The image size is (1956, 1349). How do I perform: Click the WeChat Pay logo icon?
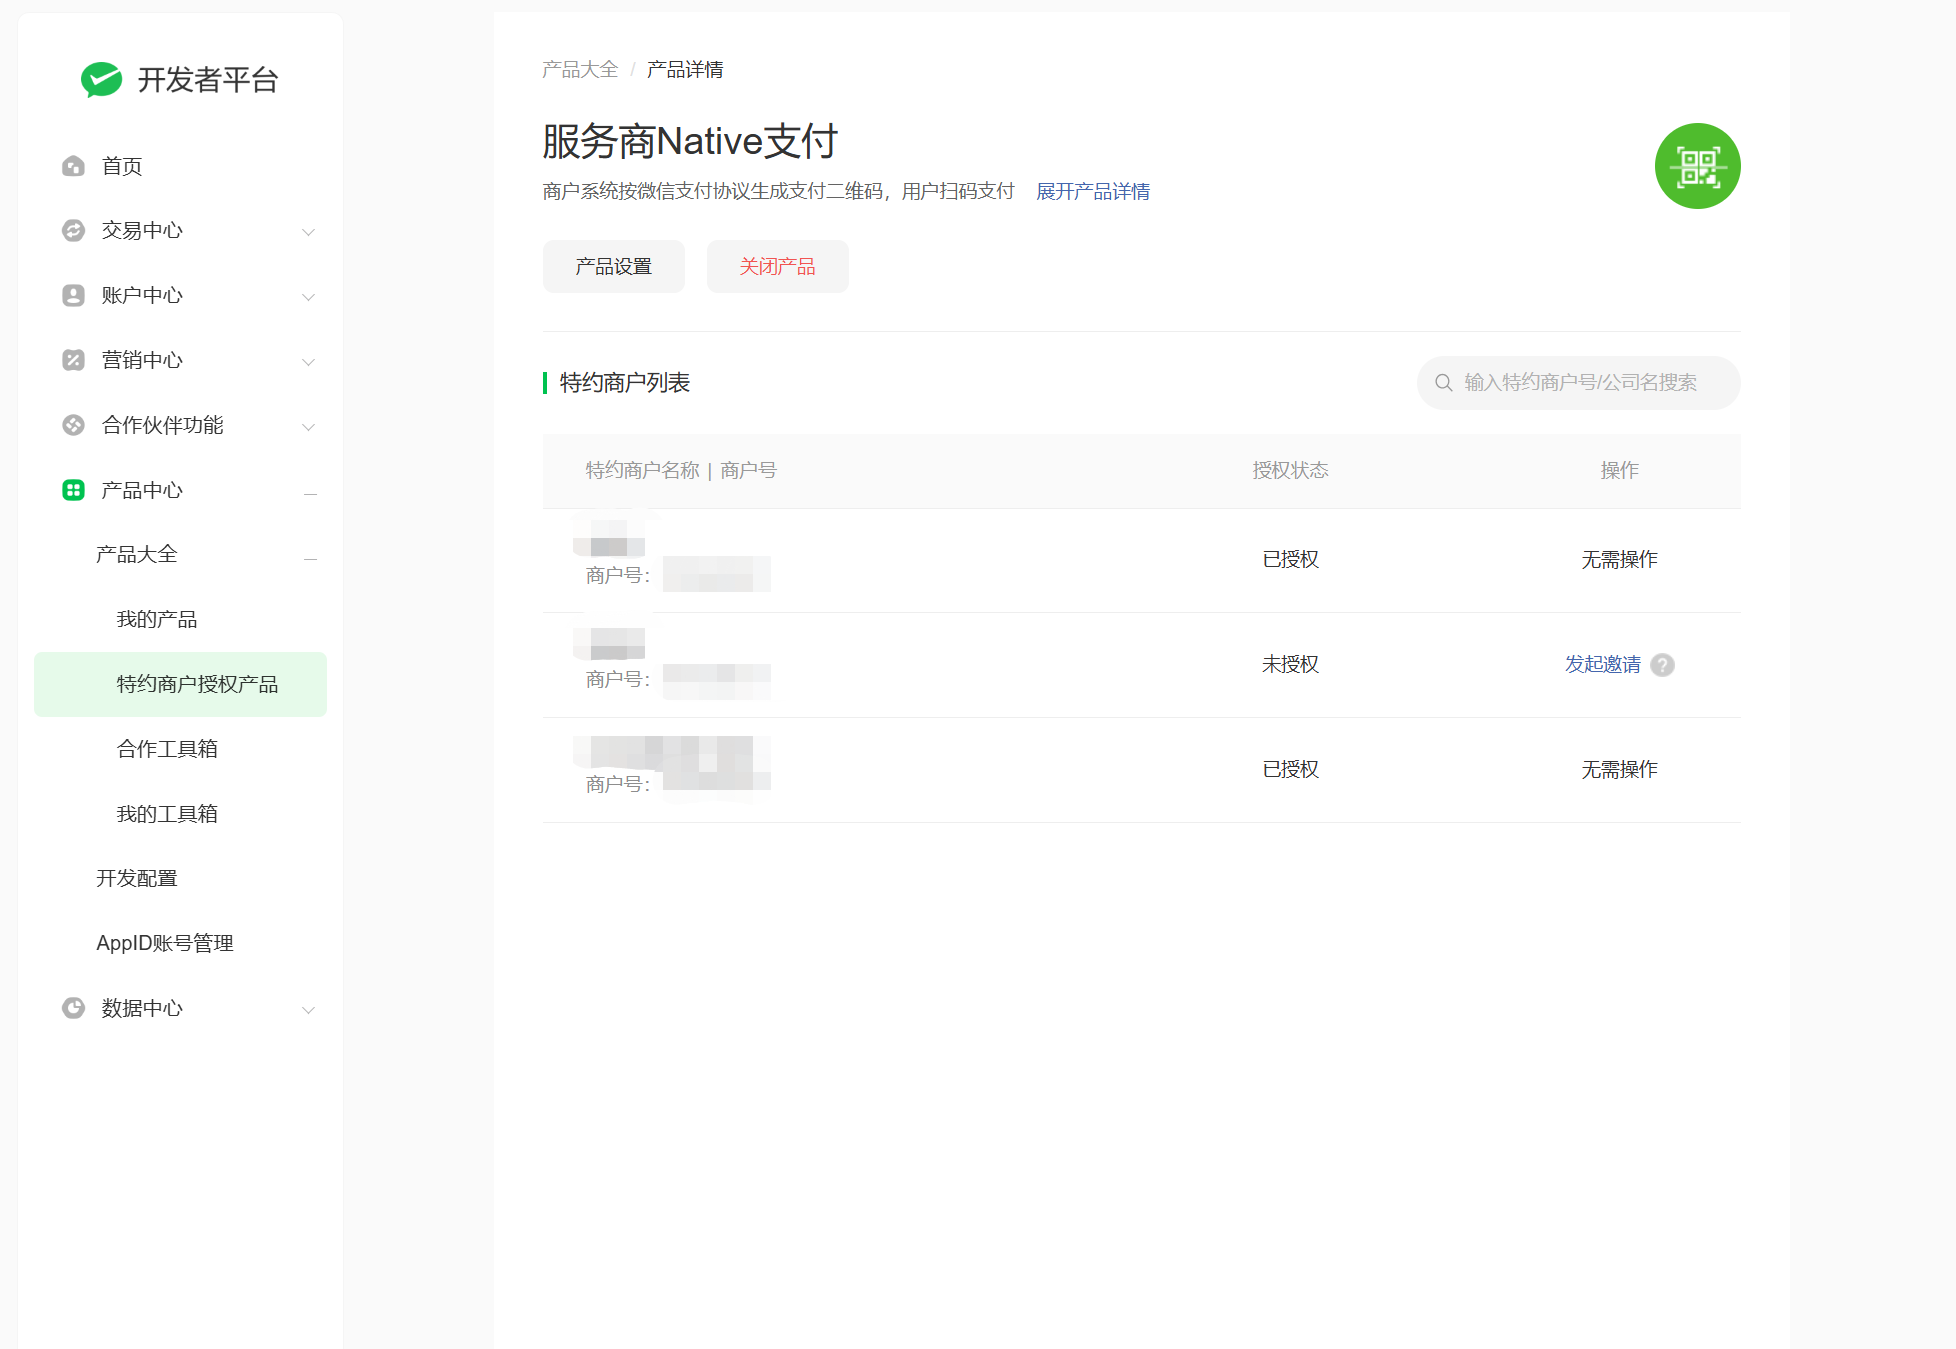coord(102,80)
